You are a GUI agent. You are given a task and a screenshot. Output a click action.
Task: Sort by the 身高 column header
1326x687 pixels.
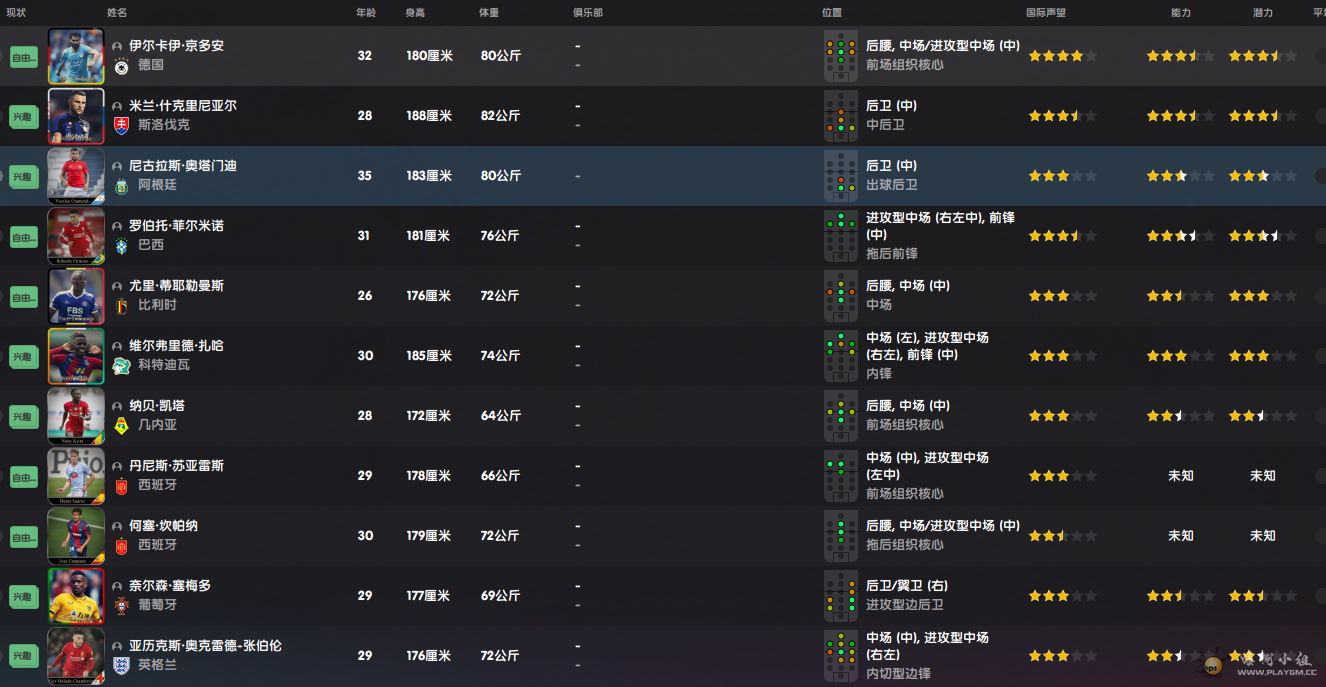pos(415,13)
